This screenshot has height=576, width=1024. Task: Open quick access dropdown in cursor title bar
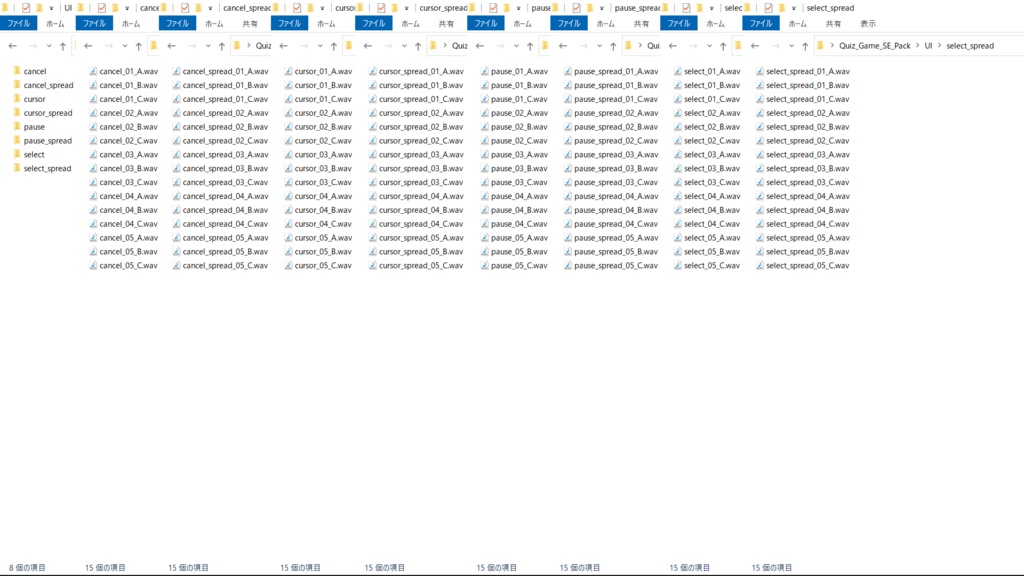[x=322, y=8]
